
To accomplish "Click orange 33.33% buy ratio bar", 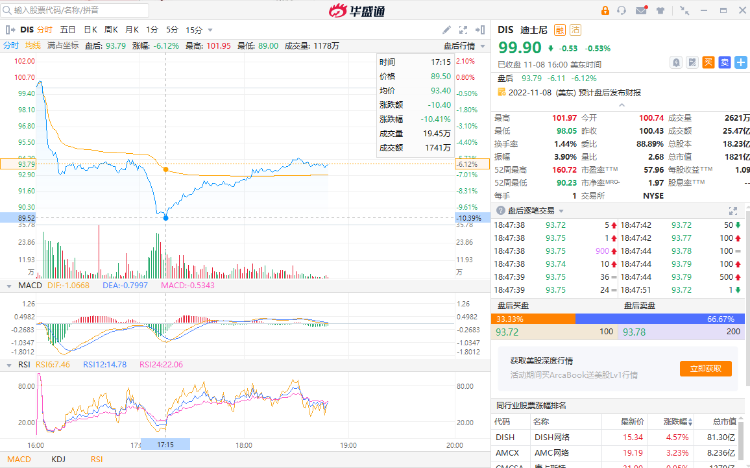I will pos(533,319).
